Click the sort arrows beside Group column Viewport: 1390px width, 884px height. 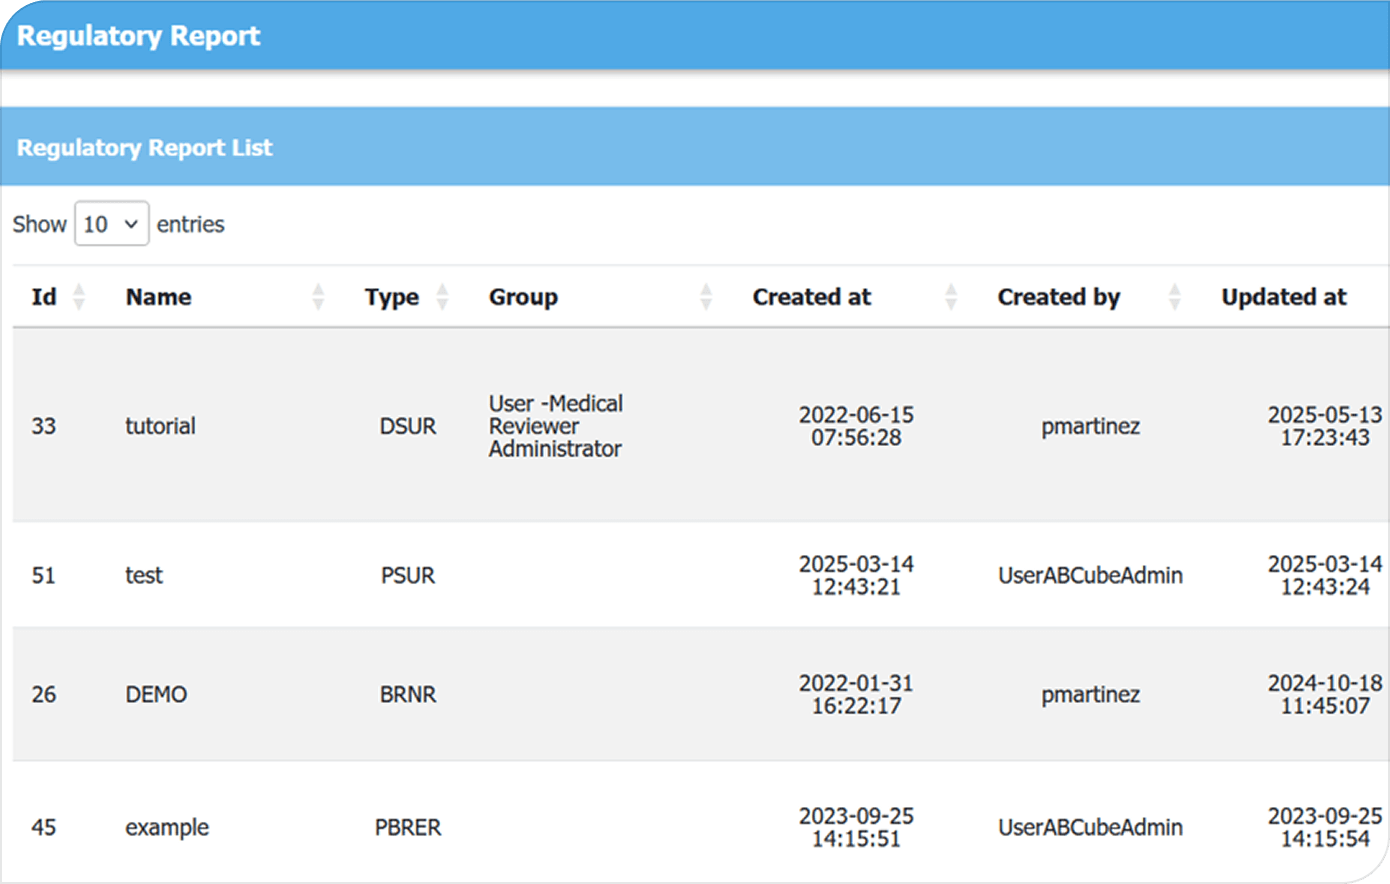point(706,297)
